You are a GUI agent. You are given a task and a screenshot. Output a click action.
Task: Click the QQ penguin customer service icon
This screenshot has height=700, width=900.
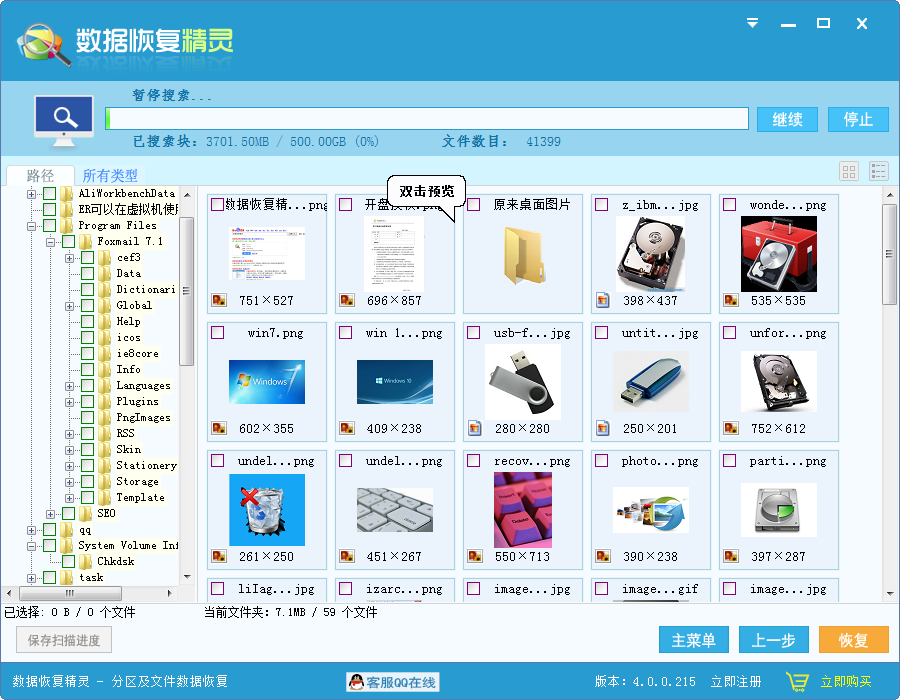coord(356,682)
